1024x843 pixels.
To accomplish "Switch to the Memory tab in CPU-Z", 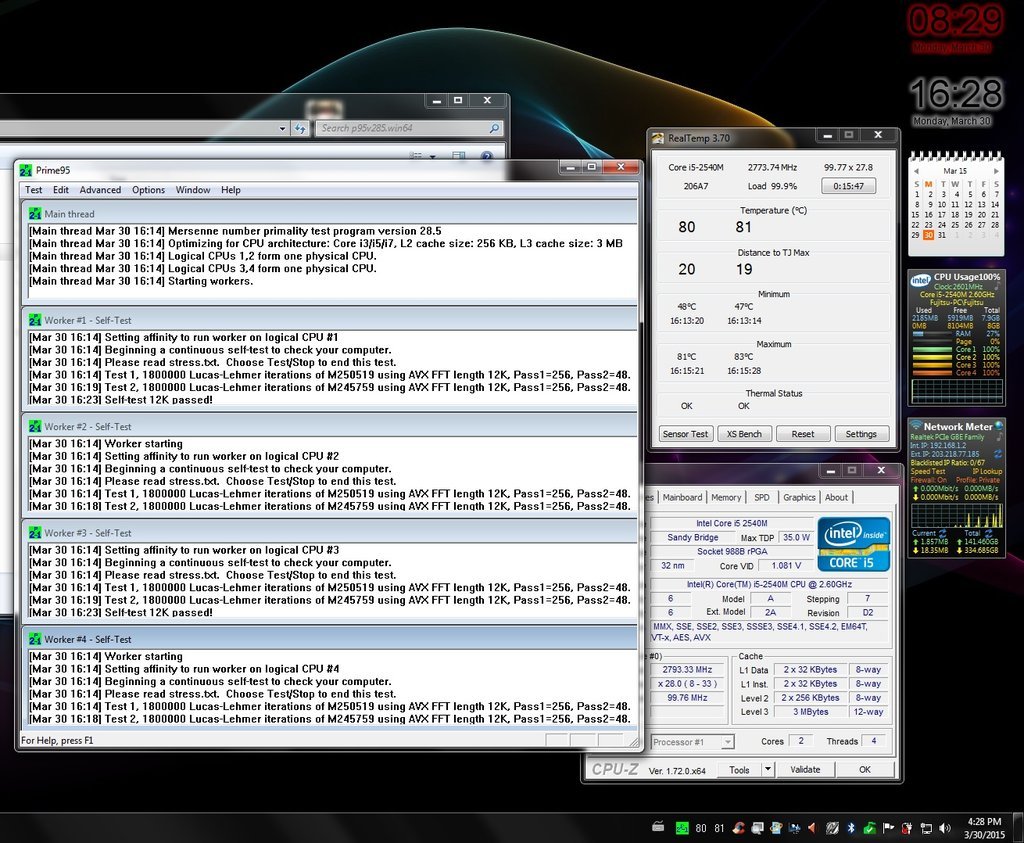I will click(x=726, y=497).
